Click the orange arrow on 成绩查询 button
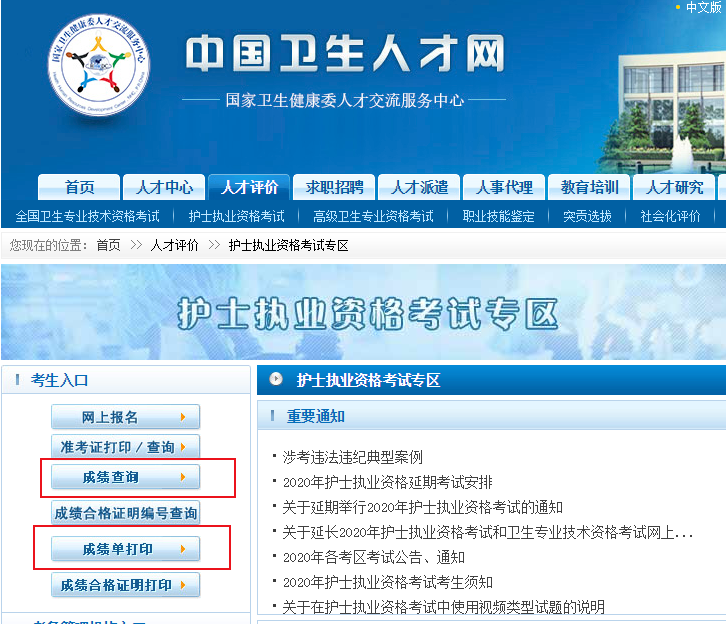Screen dimensions: 726x624 pos(182,477)
